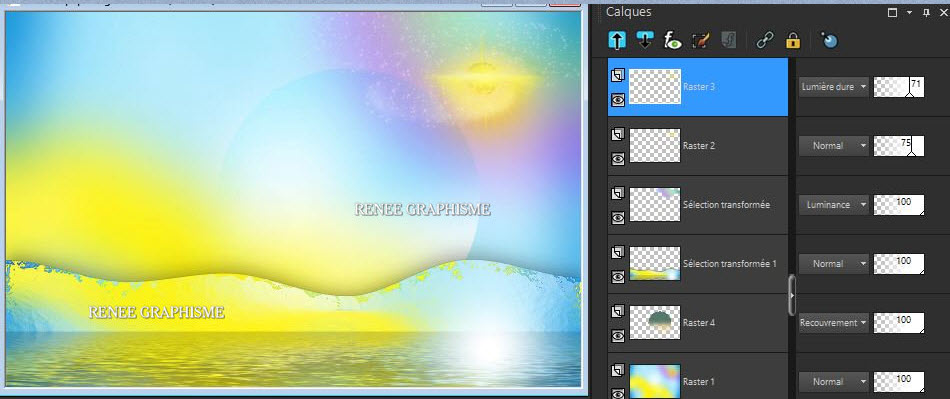
Task: Toggle visibility of Sélection transformée 1 layer
Action: point(618,277)
